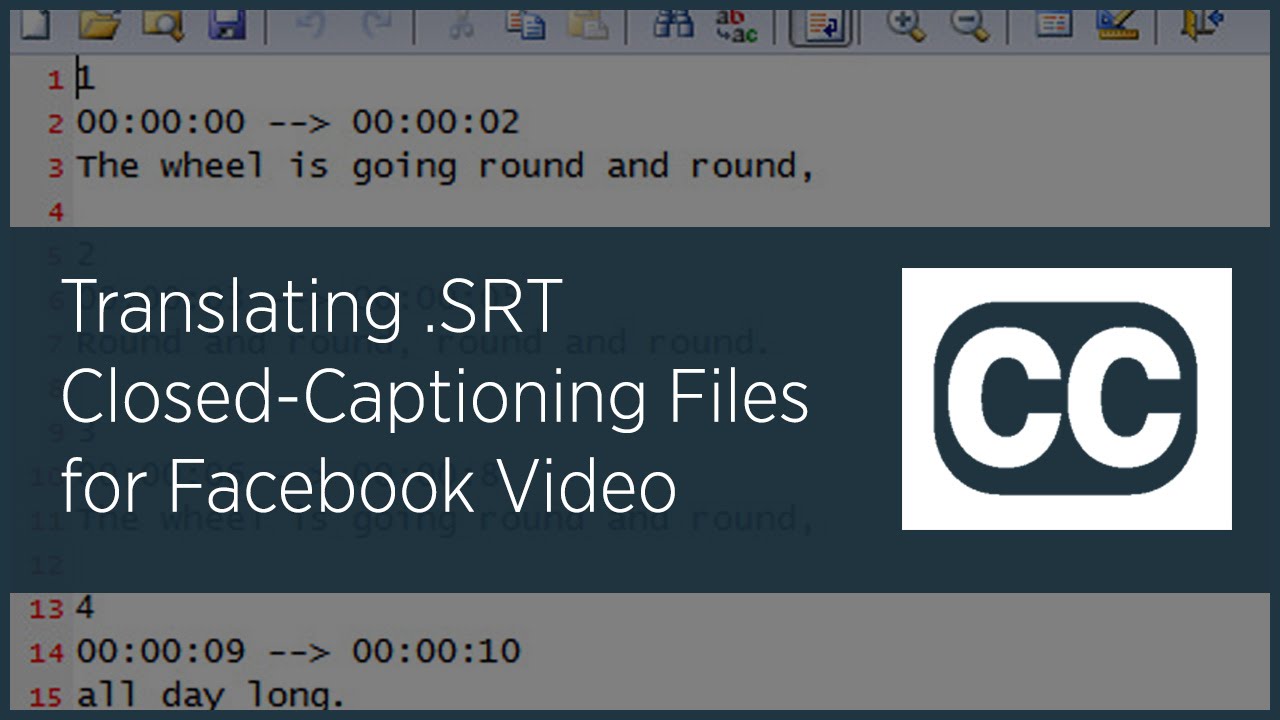Click line number 15 in the margin

47,697
